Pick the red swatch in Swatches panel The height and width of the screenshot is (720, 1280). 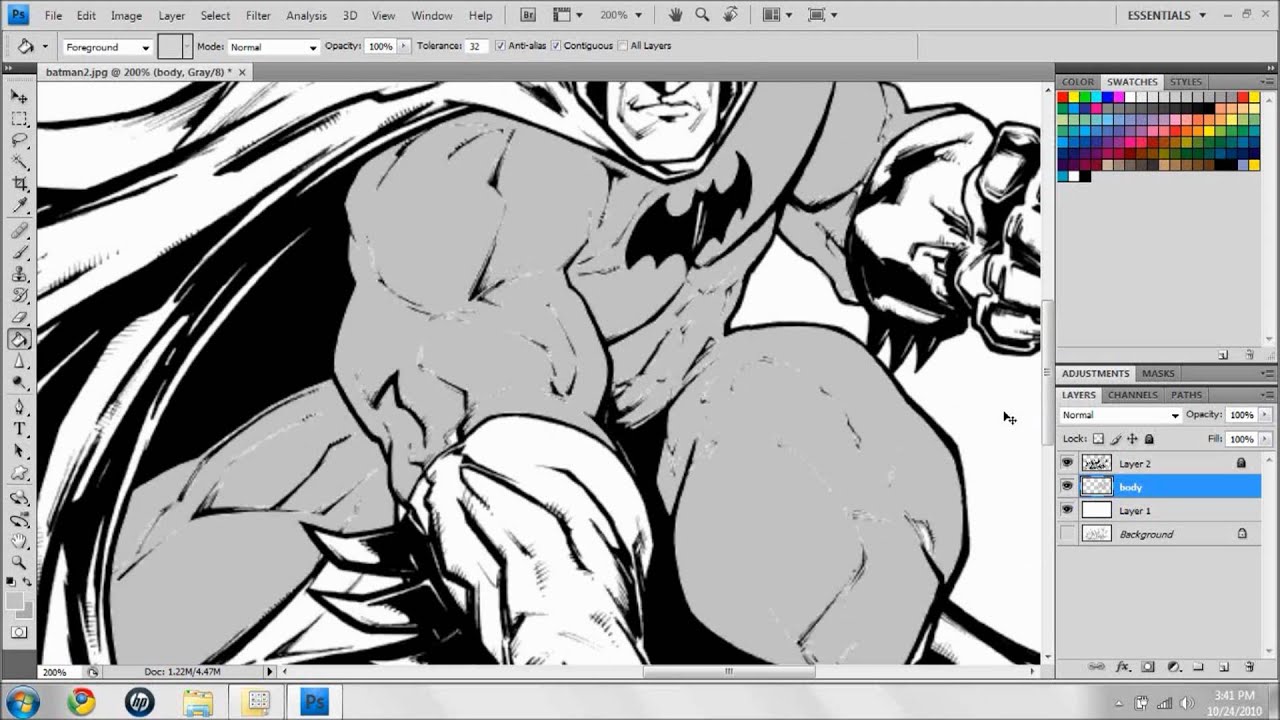pos(1063,97)
